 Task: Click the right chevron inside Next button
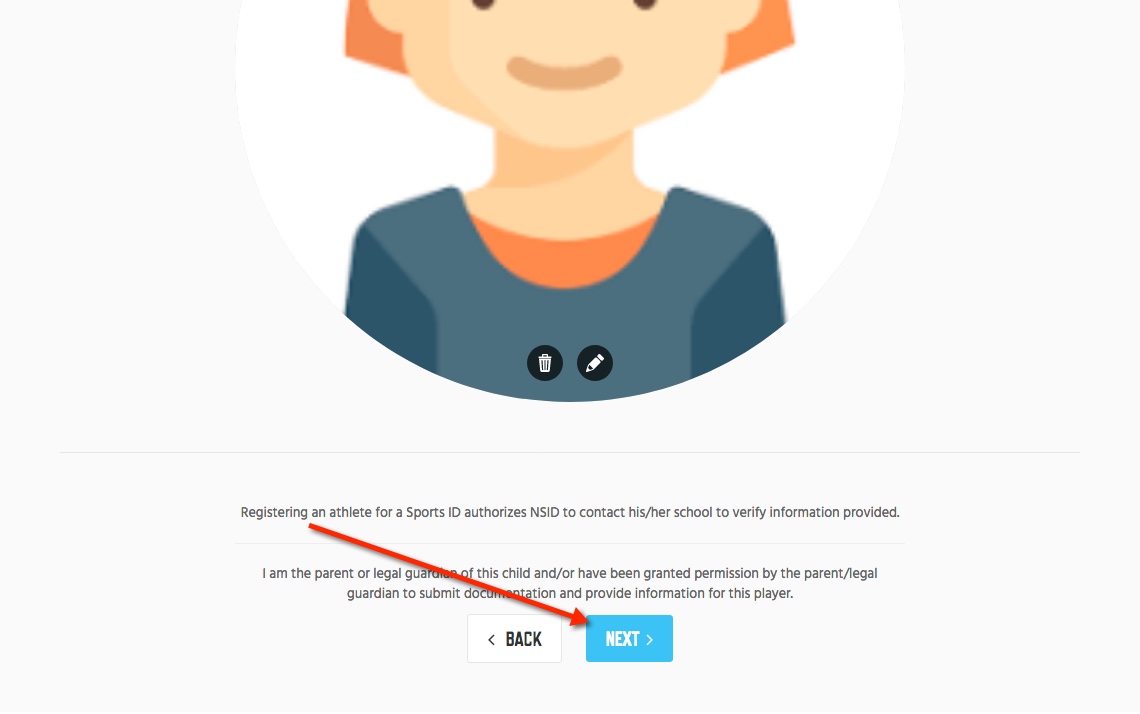point(650,640)
